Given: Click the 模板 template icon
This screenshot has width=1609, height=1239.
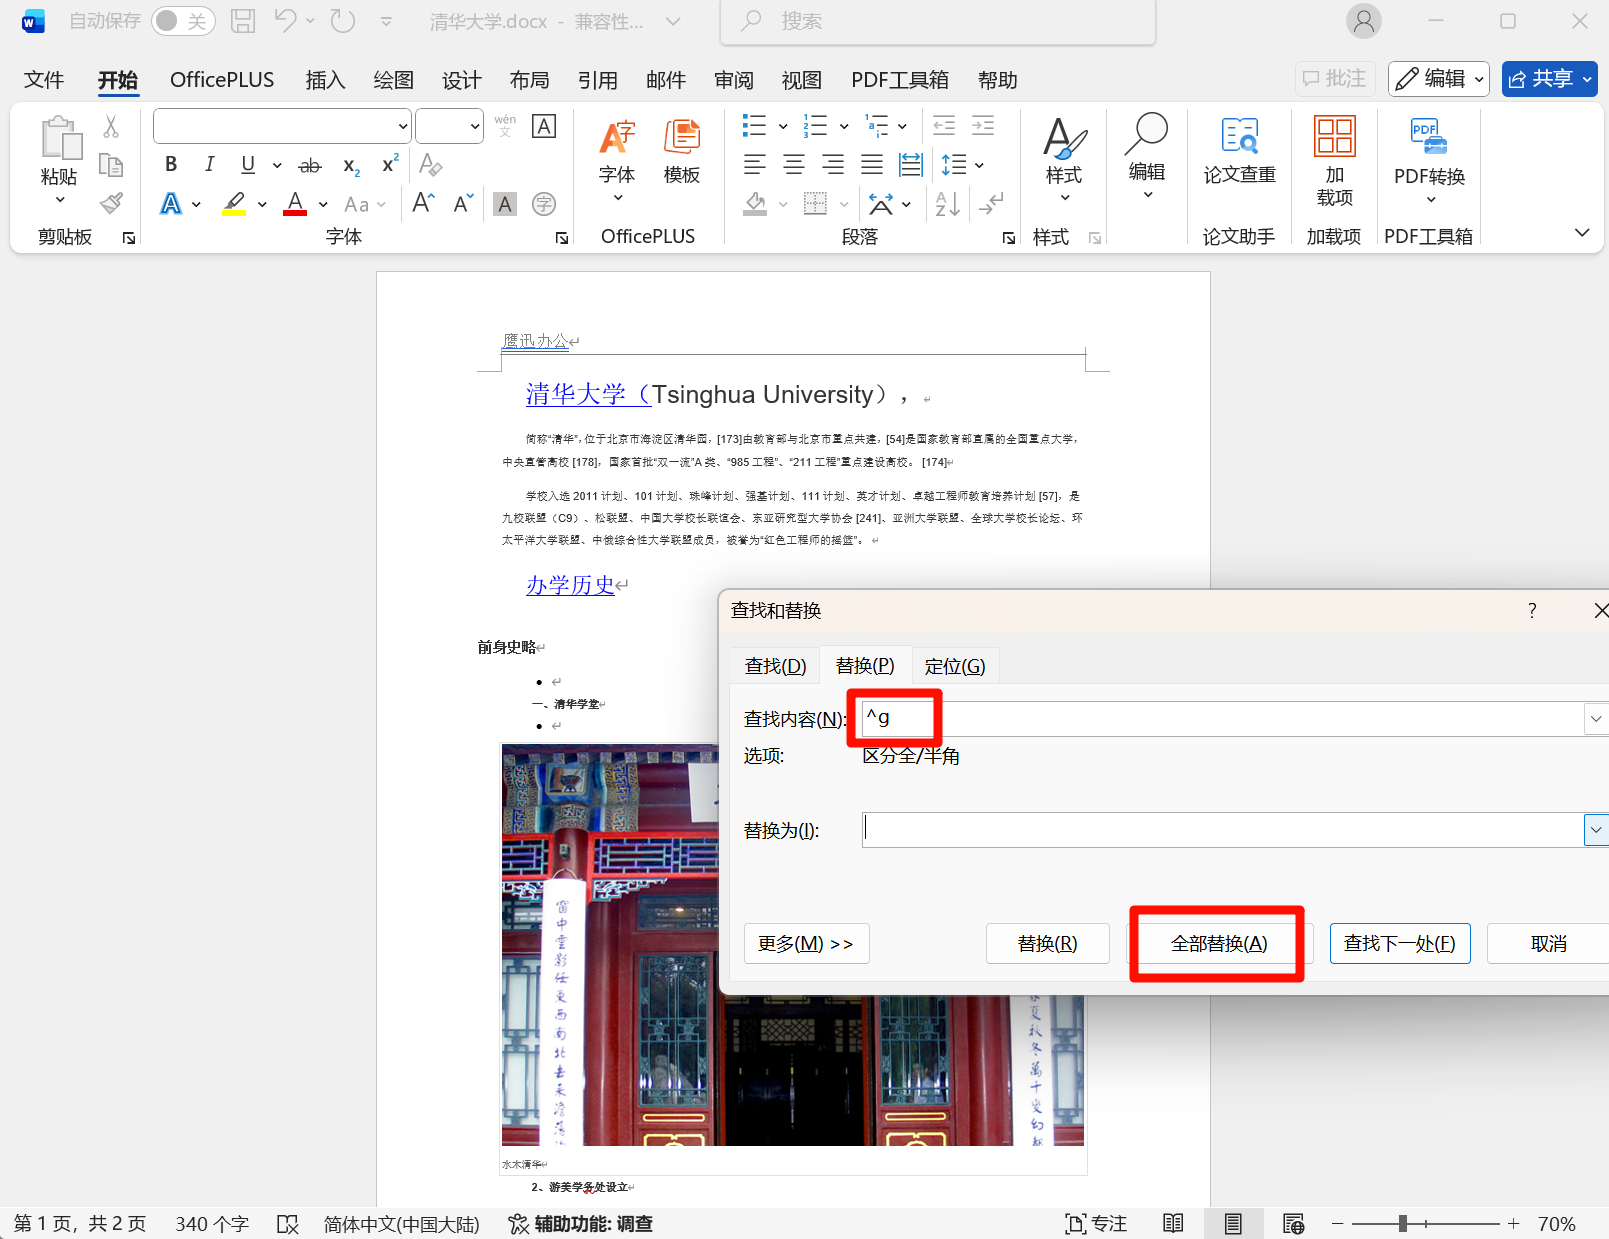Looking at the screenshot, I should click(681, 150).
